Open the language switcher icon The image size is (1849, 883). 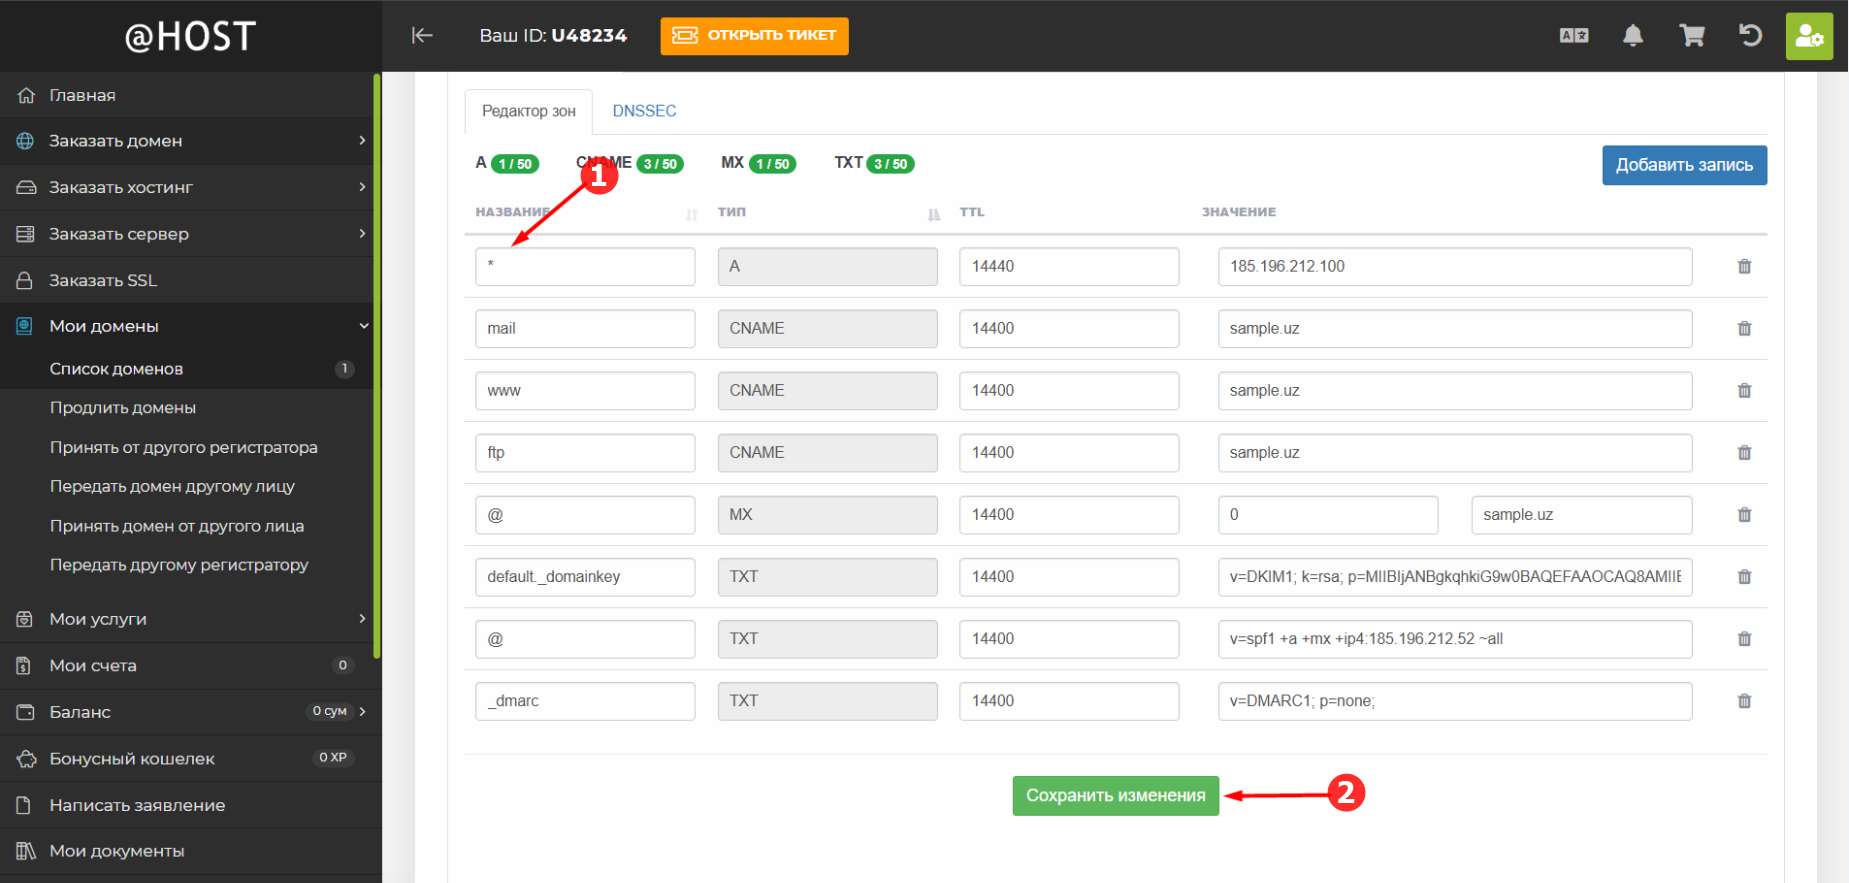coord(1574,36)
